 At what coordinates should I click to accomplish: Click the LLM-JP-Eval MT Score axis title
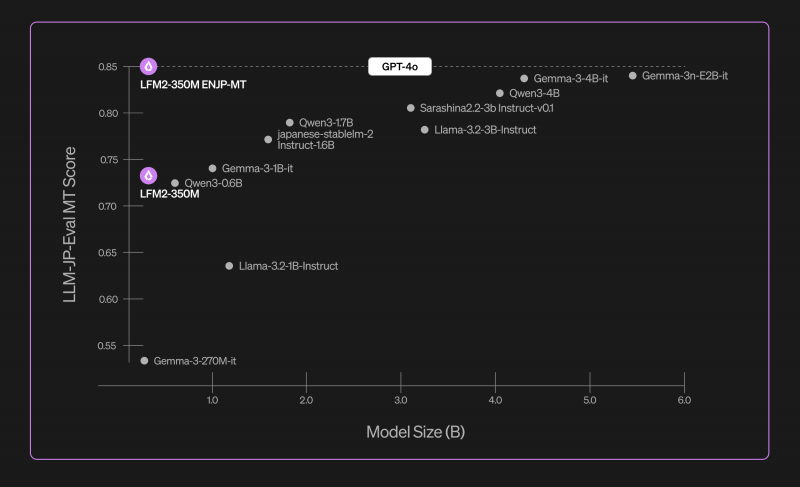coord(69,224)
